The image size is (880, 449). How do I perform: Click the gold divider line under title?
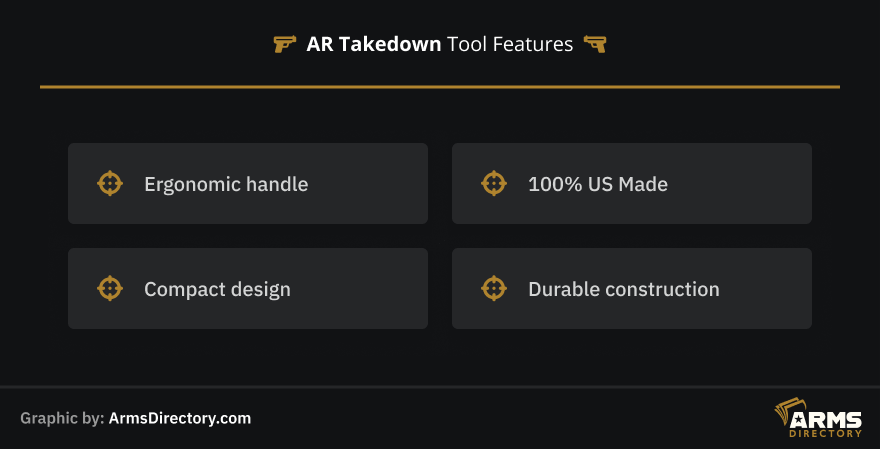pyautogui.click(x=440, y=87)
